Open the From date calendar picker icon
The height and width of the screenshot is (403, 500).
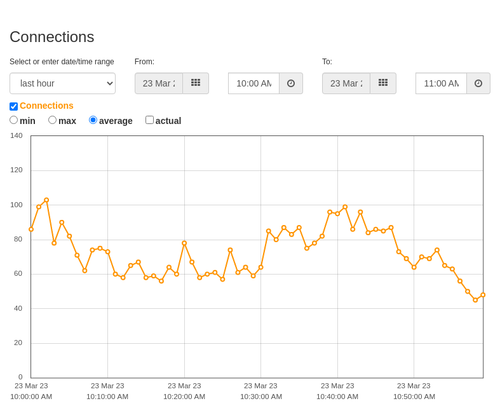196,83
